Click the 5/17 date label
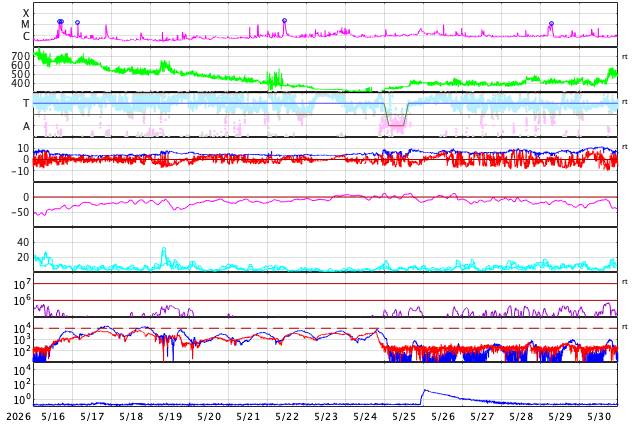This screenshot has height=424, width=634. (92, 417)
